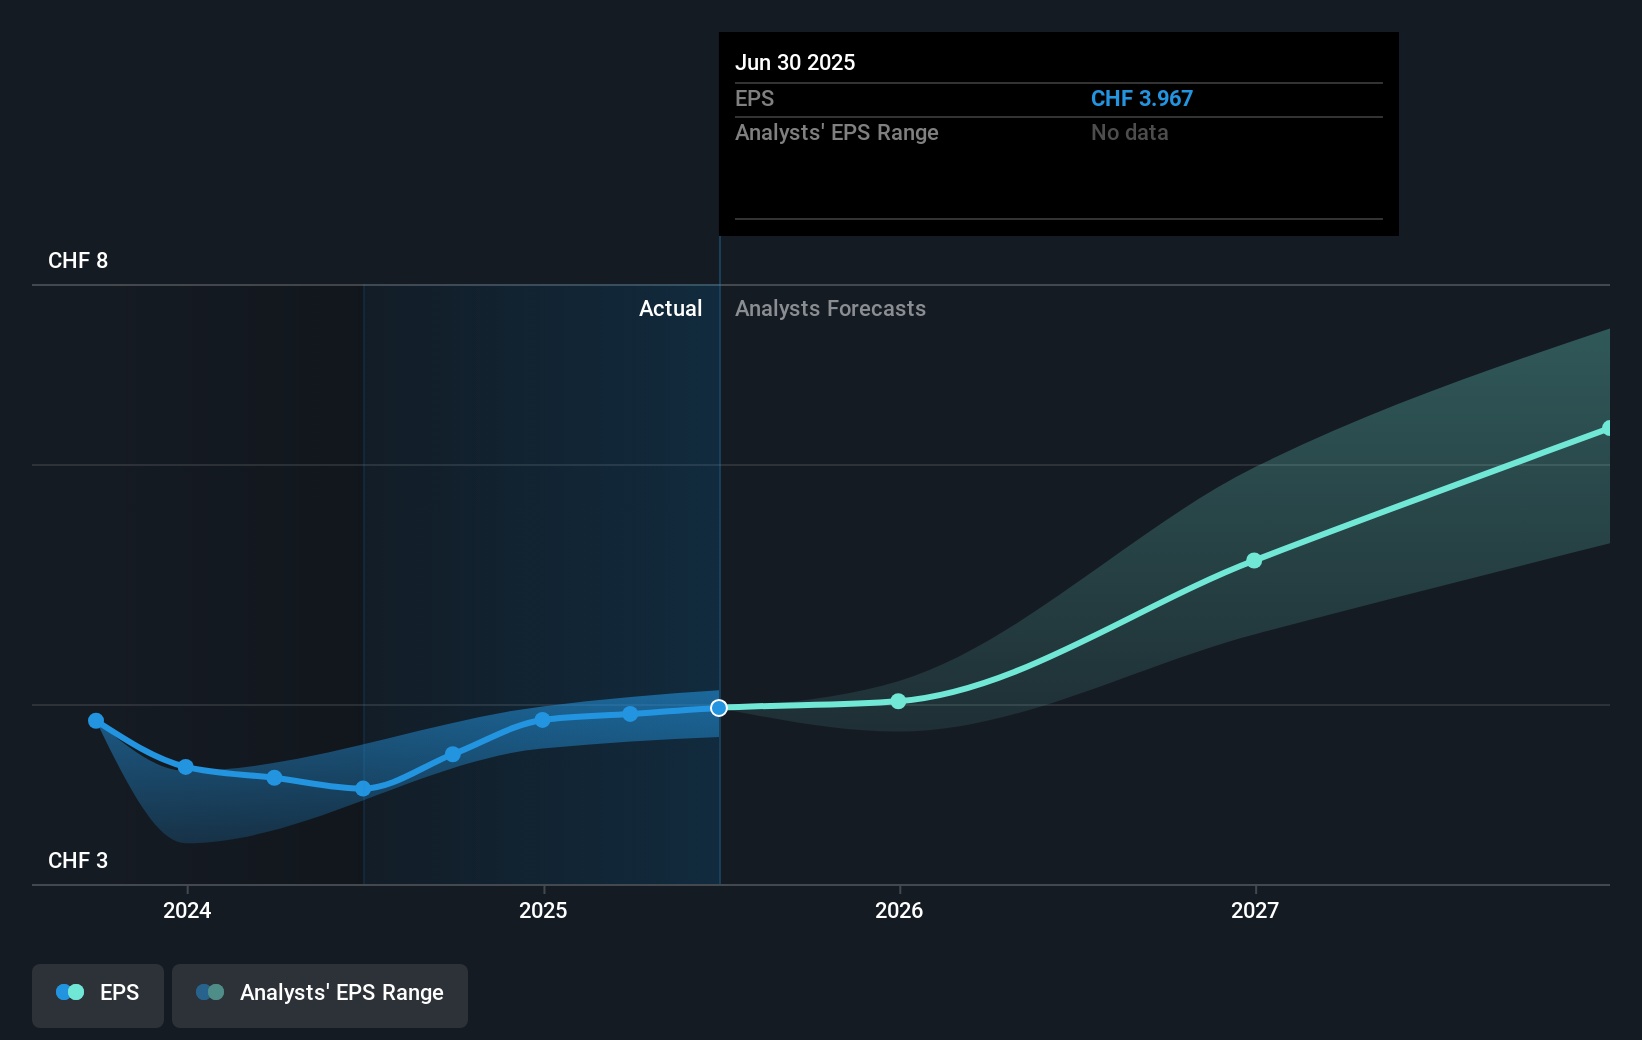Click the CHF 3.967 EPS value
The width and height of the screenshot is (1642, 1040).
click(x=1141, y=98)
